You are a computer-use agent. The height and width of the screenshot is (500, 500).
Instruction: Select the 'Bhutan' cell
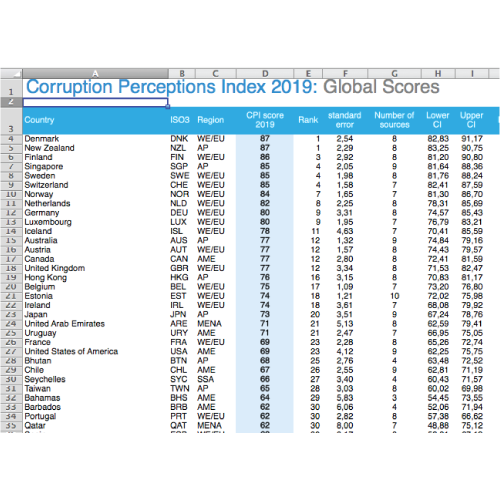click(x=95, y=361)
